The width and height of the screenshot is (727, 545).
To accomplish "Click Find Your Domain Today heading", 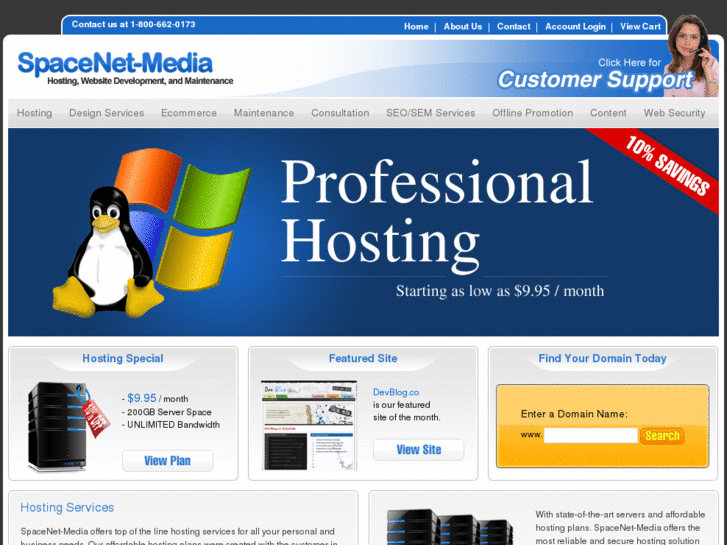I will pos(602,358).
